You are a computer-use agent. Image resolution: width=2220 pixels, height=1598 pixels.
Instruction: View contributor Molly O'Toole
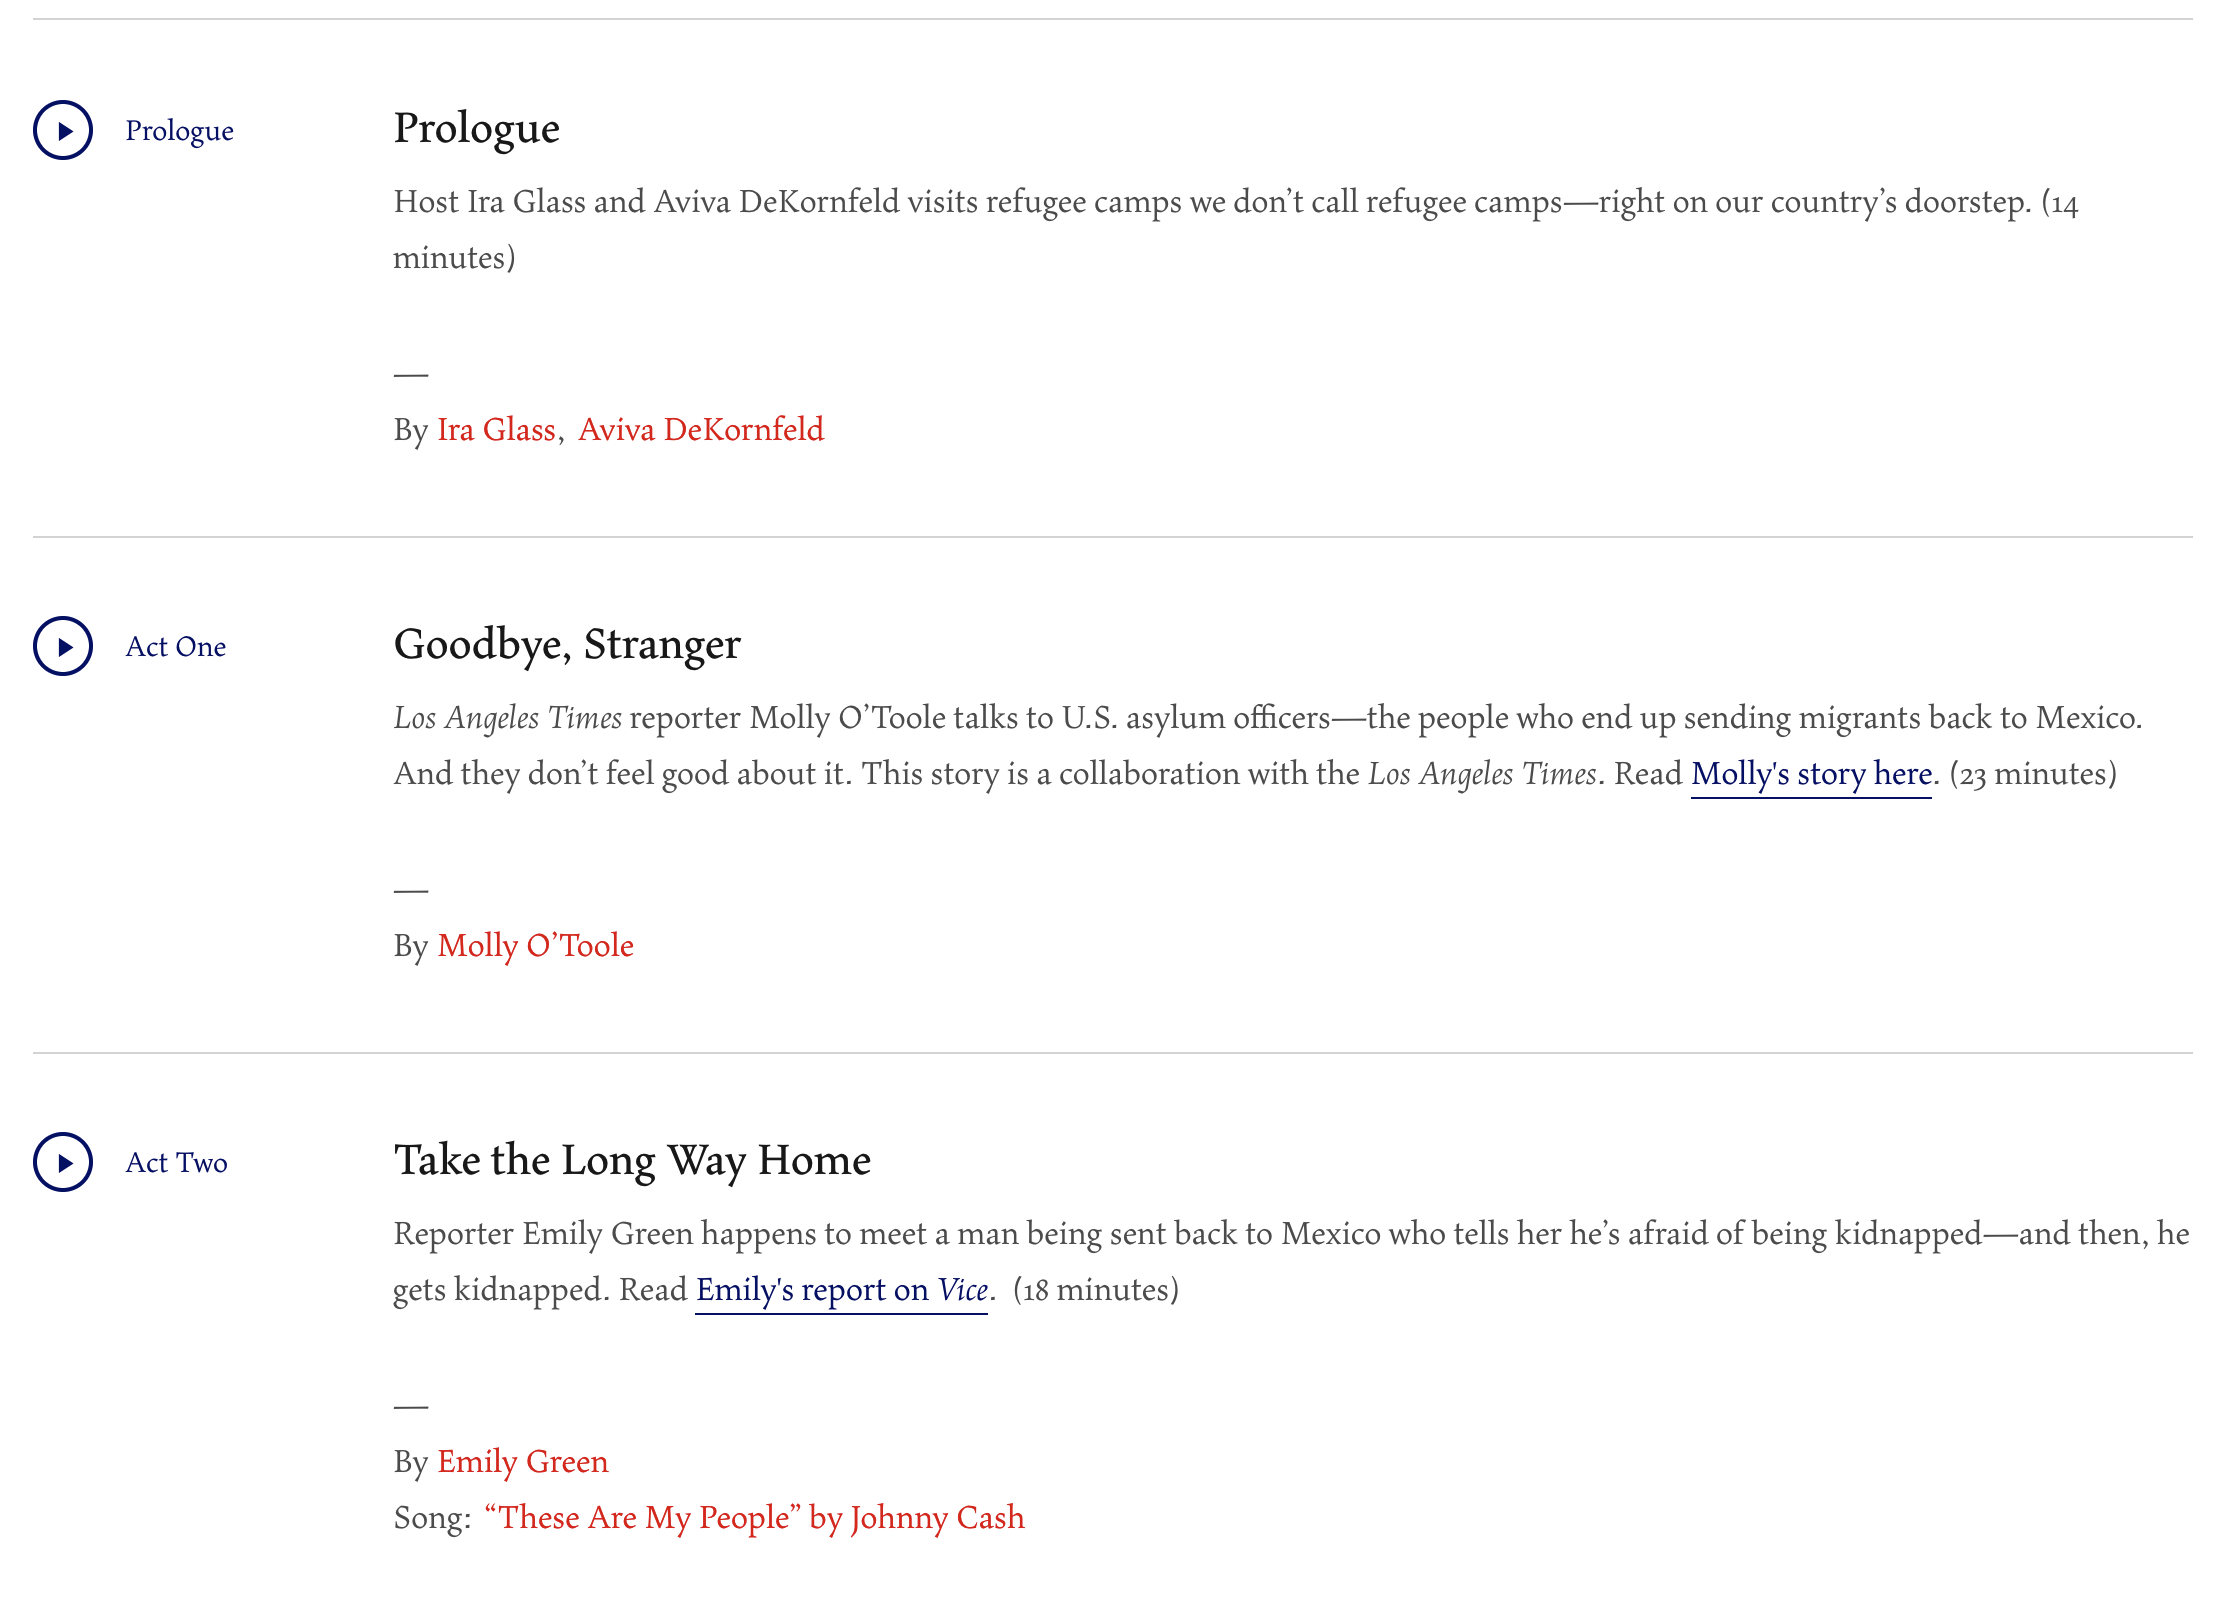[x=536, y=946]
